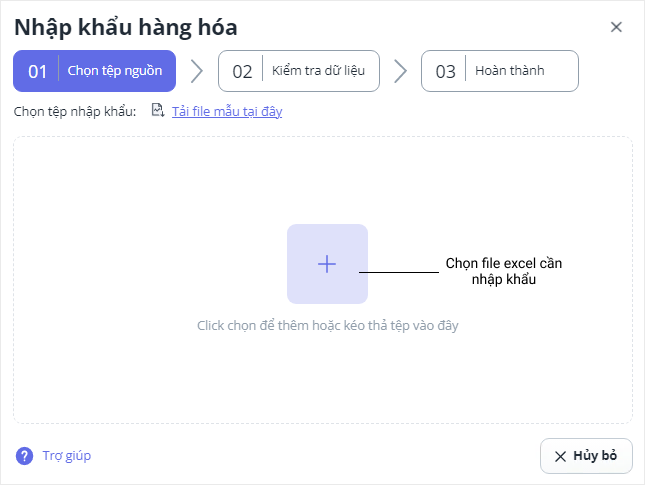Click the "Nhập khẩu hàng hóa" dialog title
This screenshot has height=485, width=645.
pos(126,27)
